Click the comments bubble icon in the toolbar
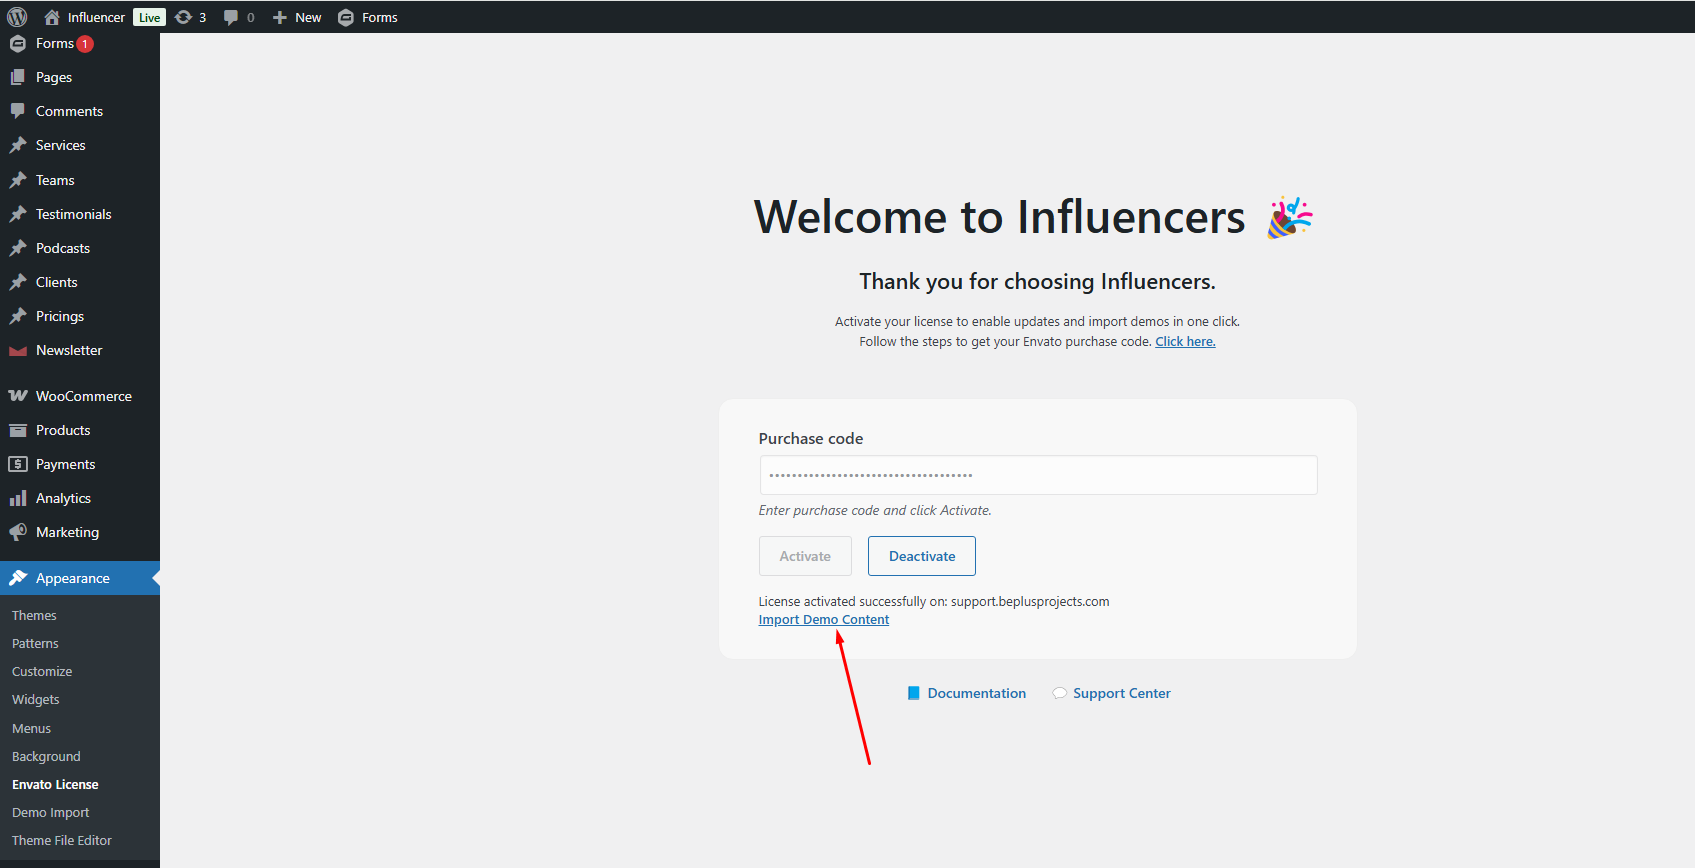Viewport: 1695px width, 868px height. [x=231, y=16]
